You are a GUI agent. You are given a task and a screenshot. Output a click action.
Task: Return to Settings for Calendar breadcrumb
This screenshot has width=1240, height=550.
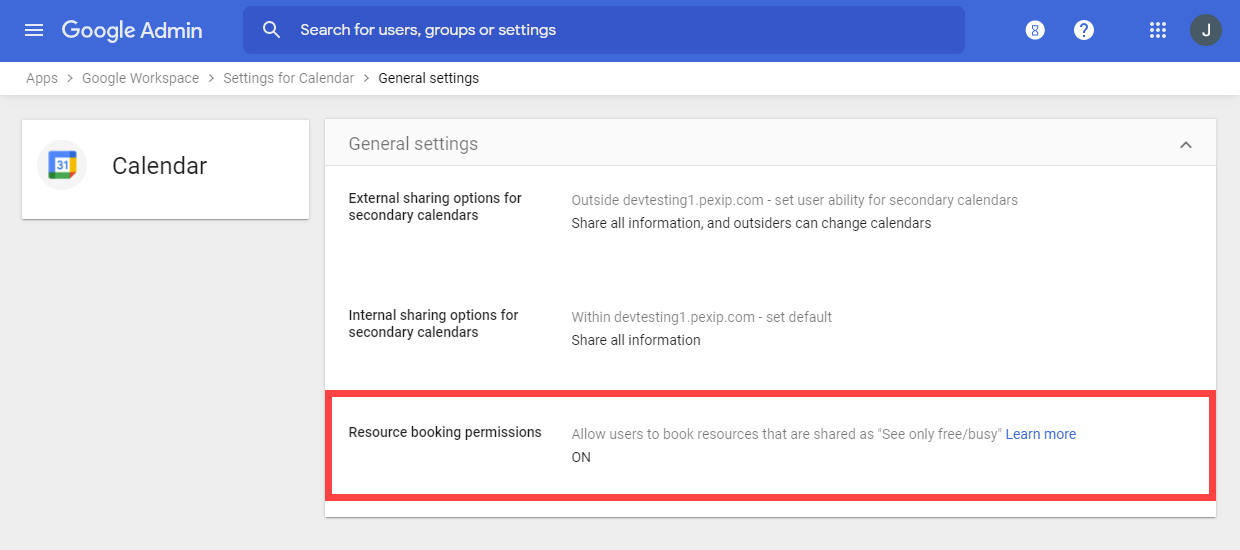click(x=288, y=78)
